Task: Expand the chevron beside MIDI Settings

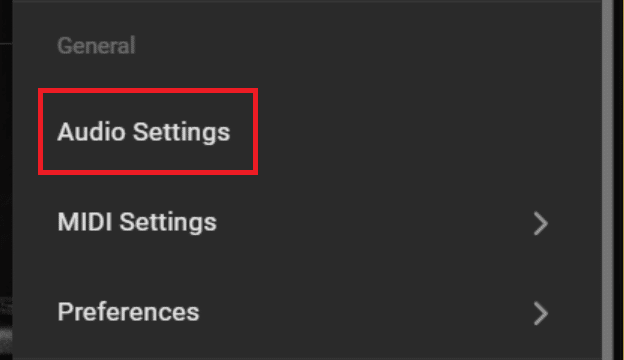Action: (x=541, y=224)
